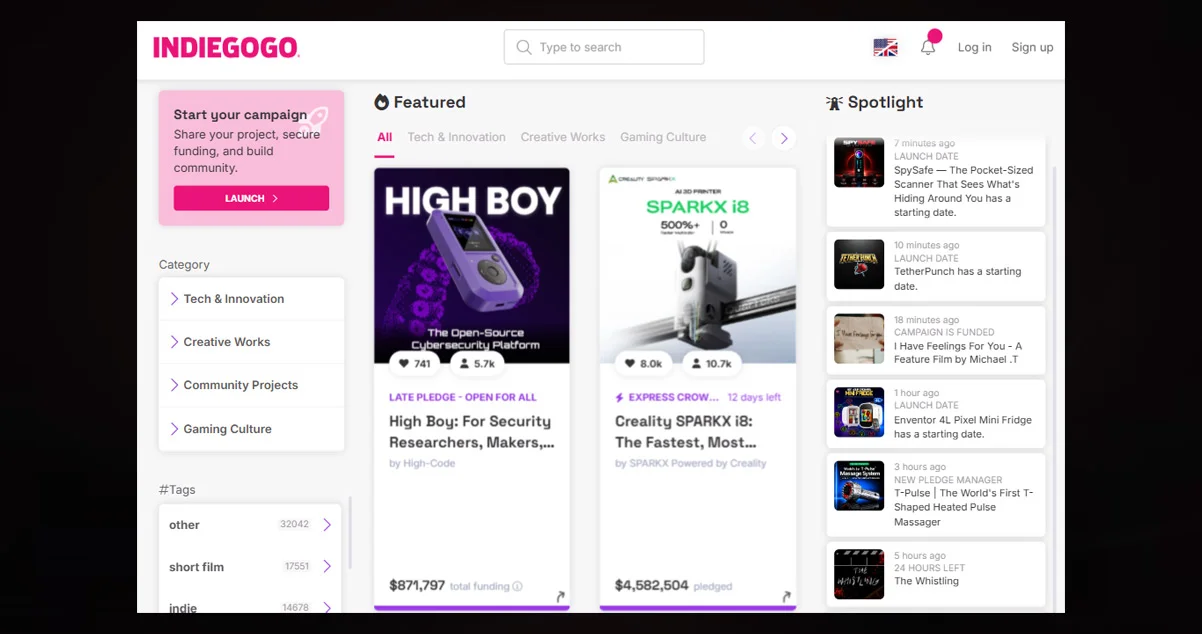Click the Spotlight lighthouse icon

point(835,103)
